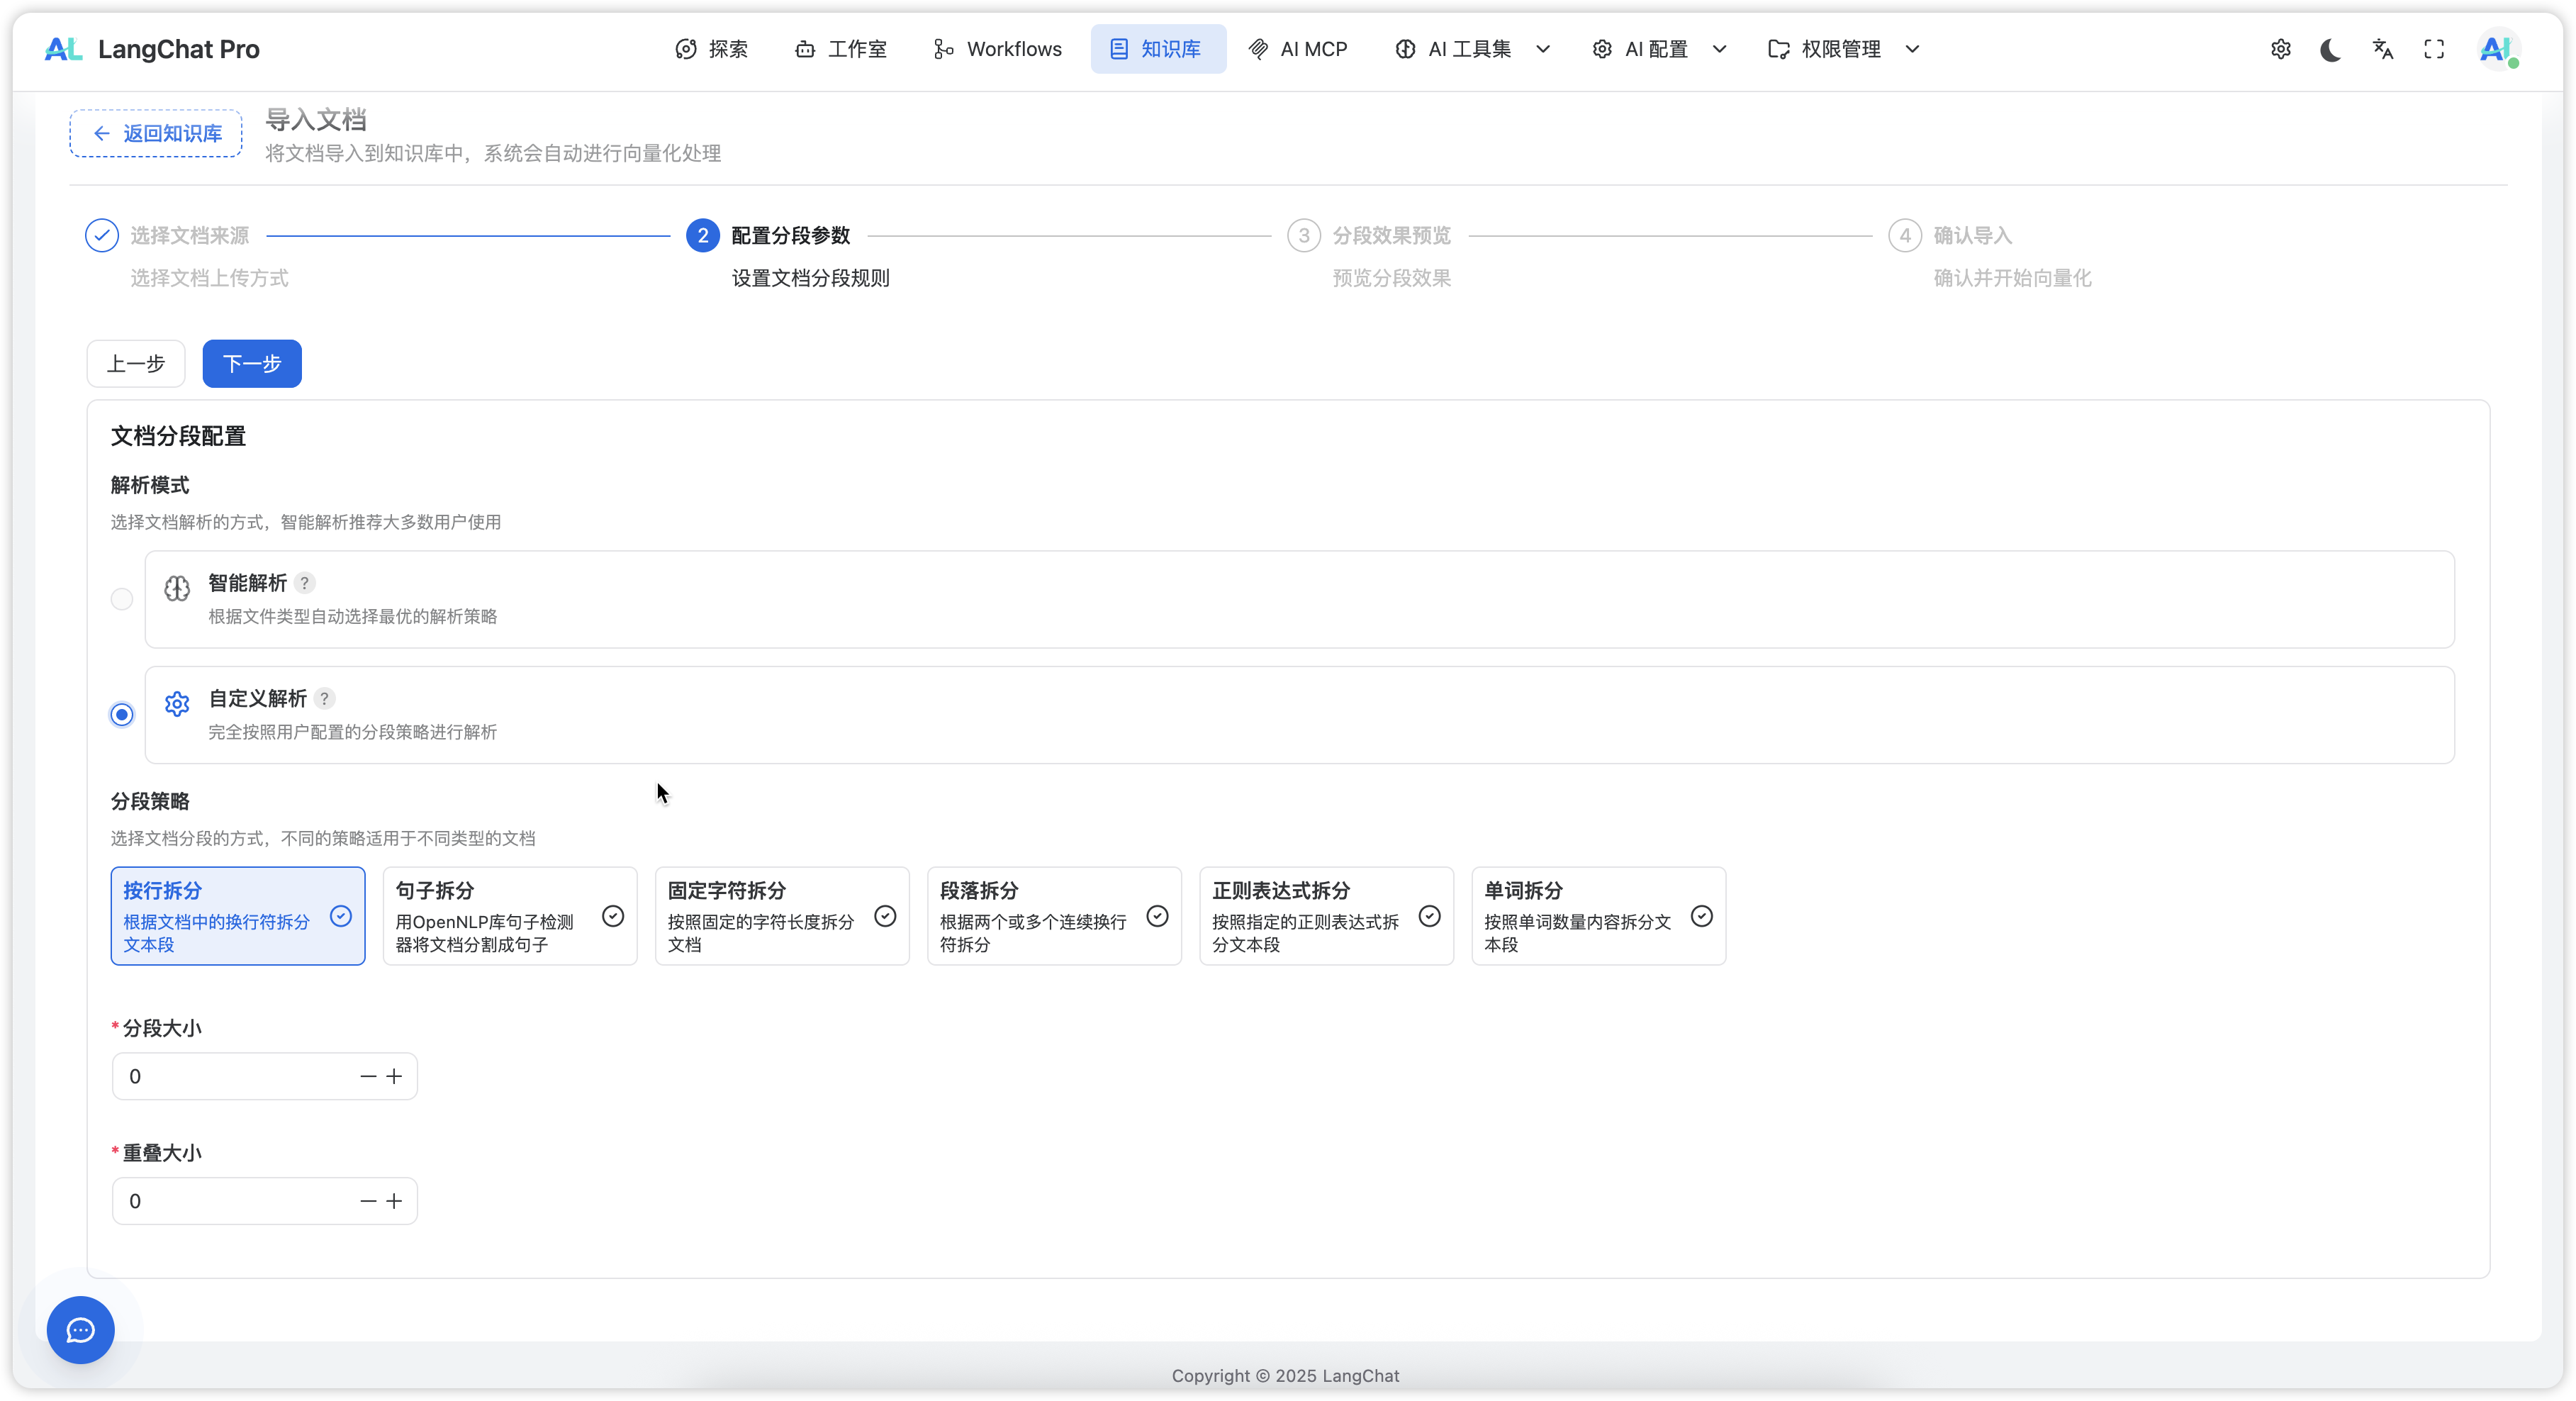Select the 智能解析 radio button
2576x1401 pixels.
tap(122, 599)
